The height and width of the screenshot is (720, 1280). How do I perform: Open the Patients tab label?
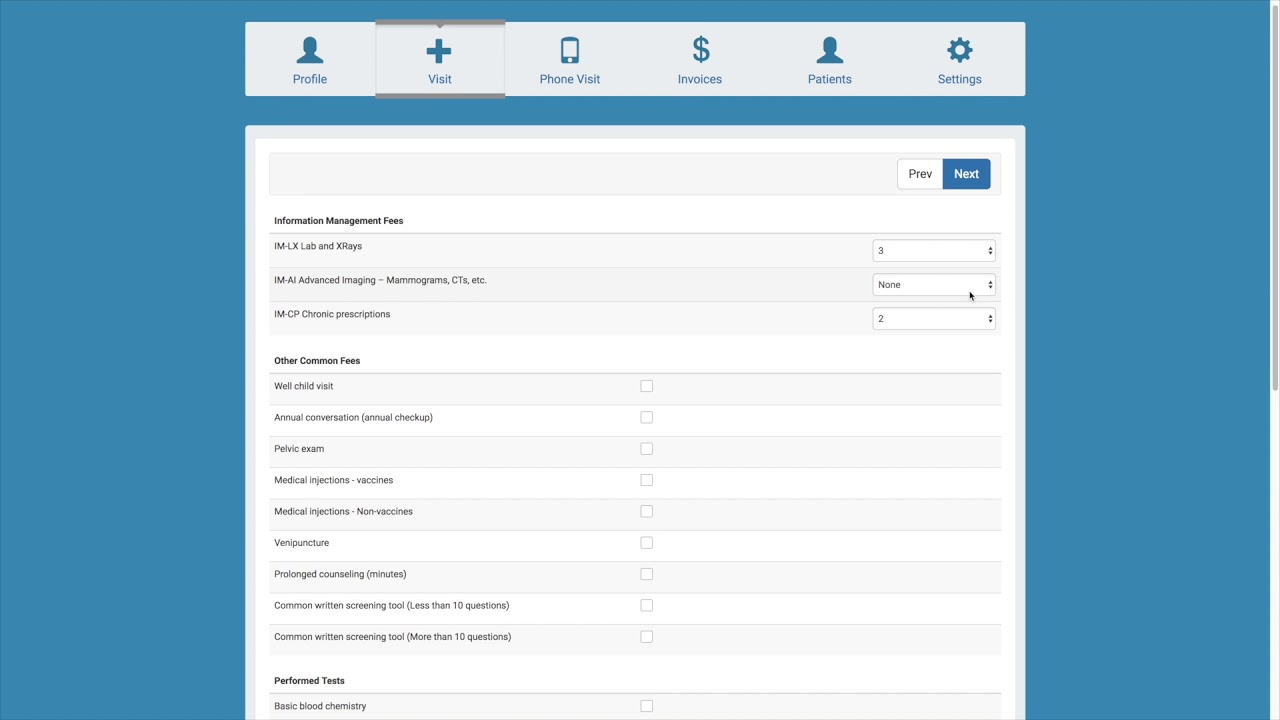pos(830,79)
